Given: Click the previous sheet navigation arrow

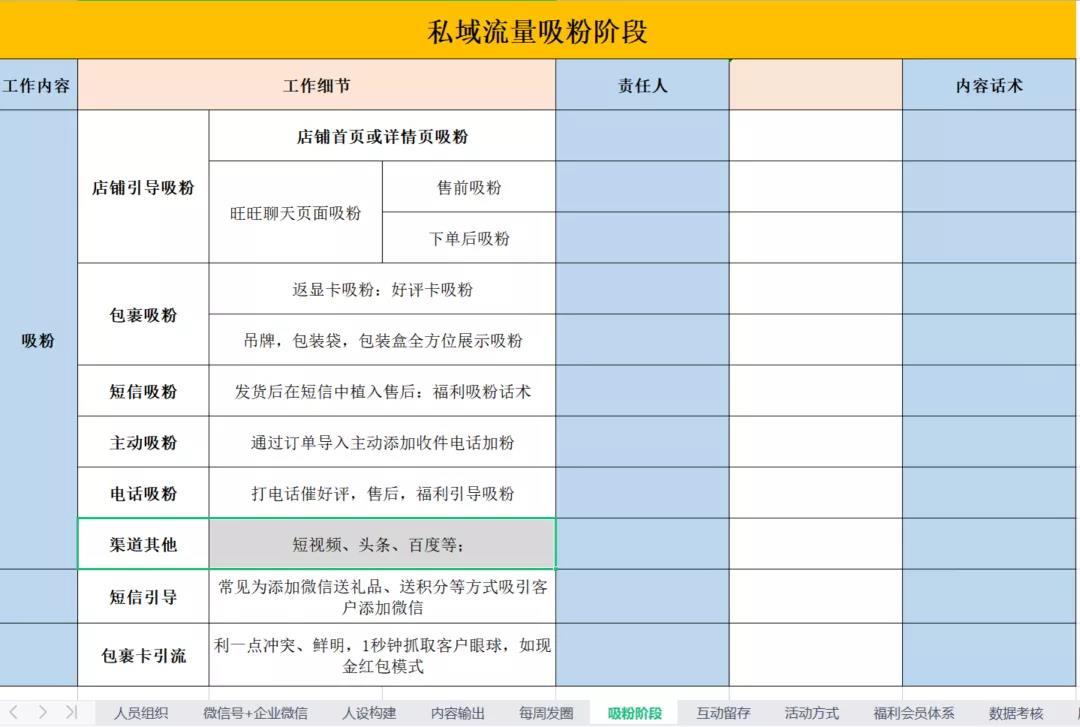Looking at the screenshot, I should (14, 712).
